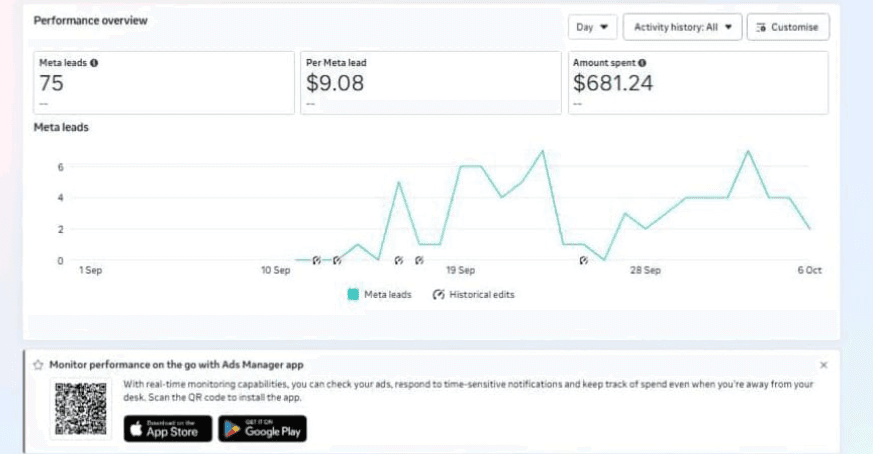The image size is (873, 454).
Task: Dismiss the Ads Manager app banner
Action: point(823,365)
